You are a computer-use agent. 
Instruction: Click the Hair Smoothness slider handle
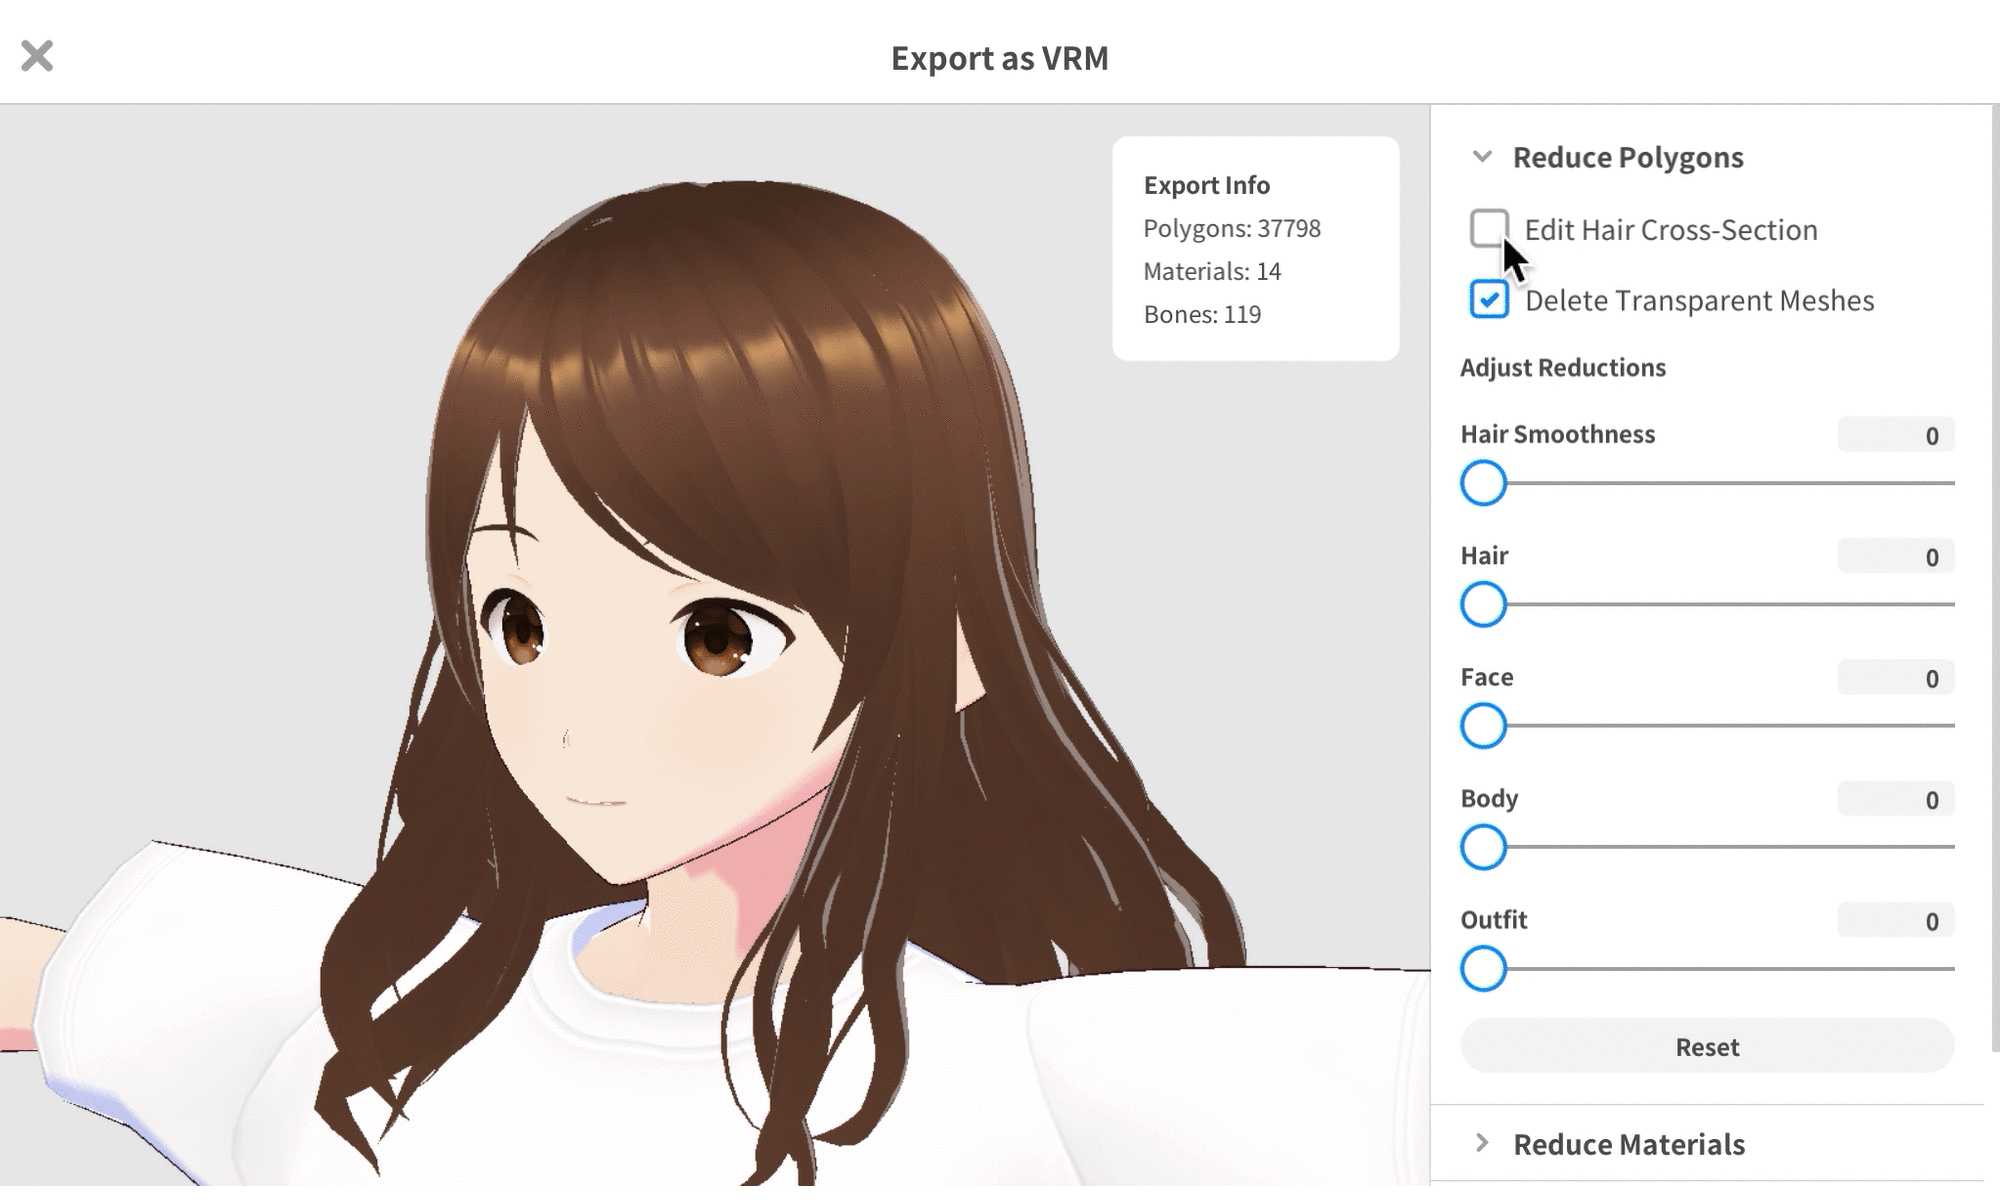click(1483, 483)
